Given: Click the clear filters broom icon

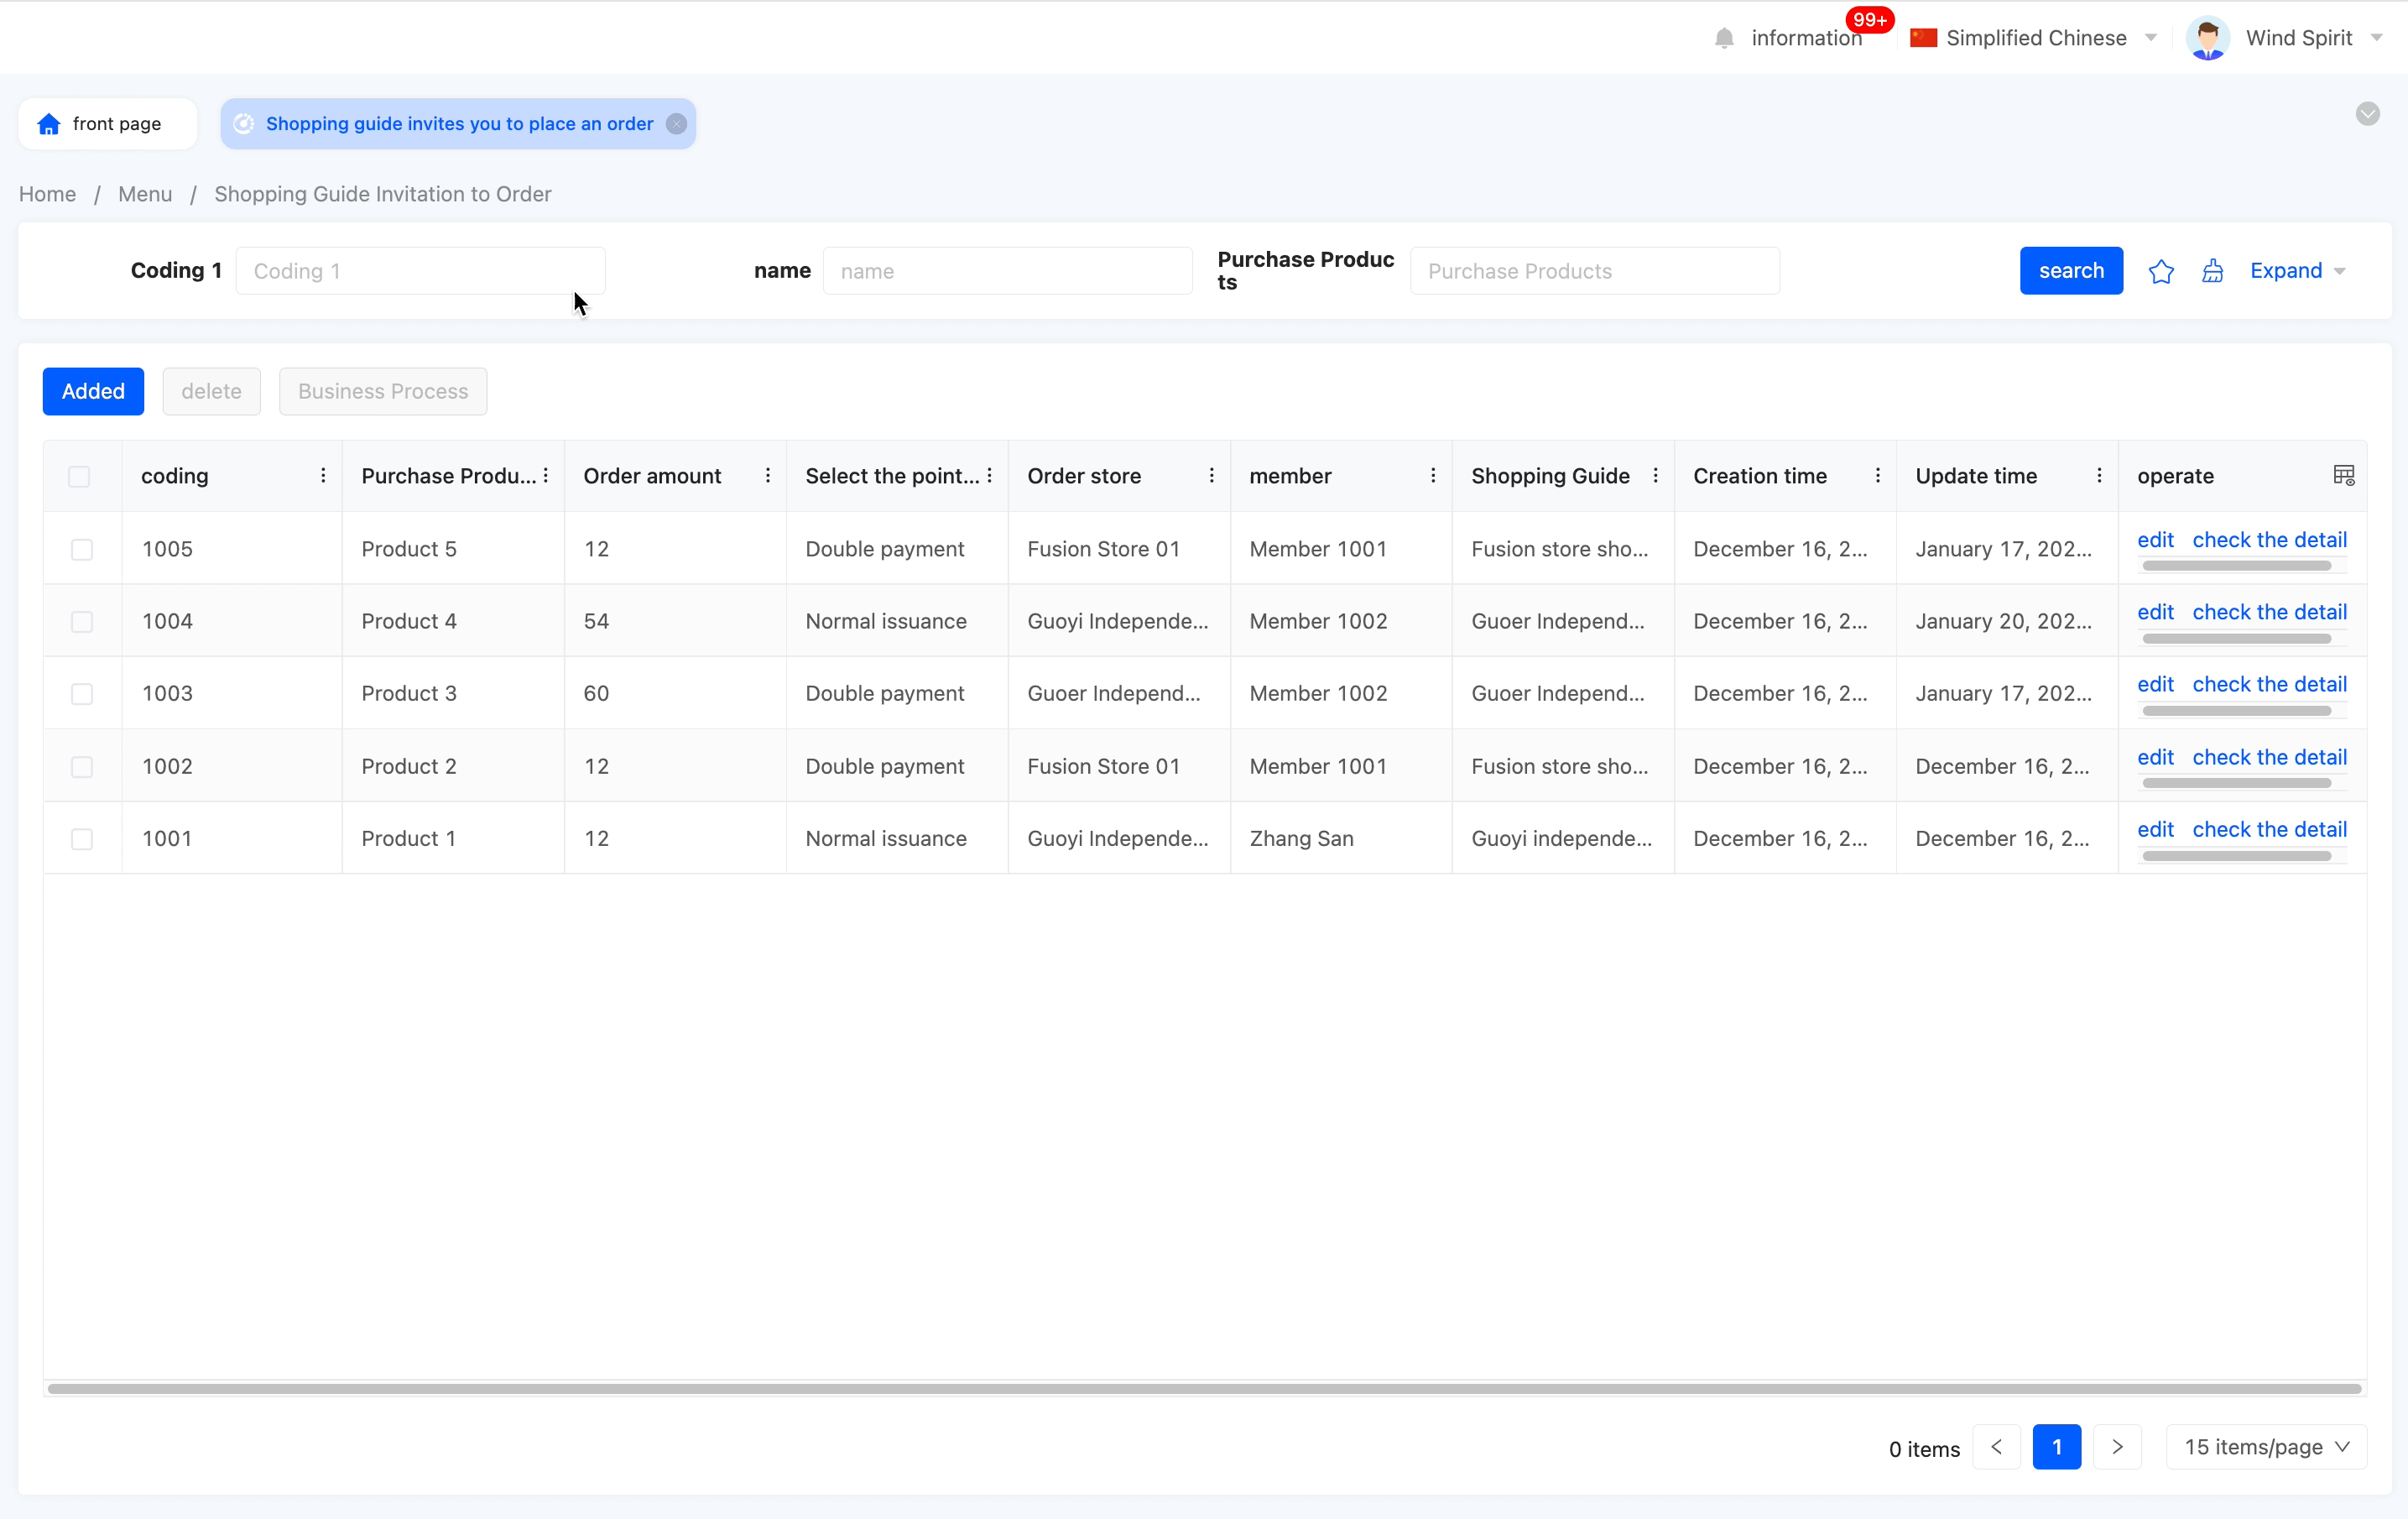Looking at the screenshot, I should (x=2212, y=271).
